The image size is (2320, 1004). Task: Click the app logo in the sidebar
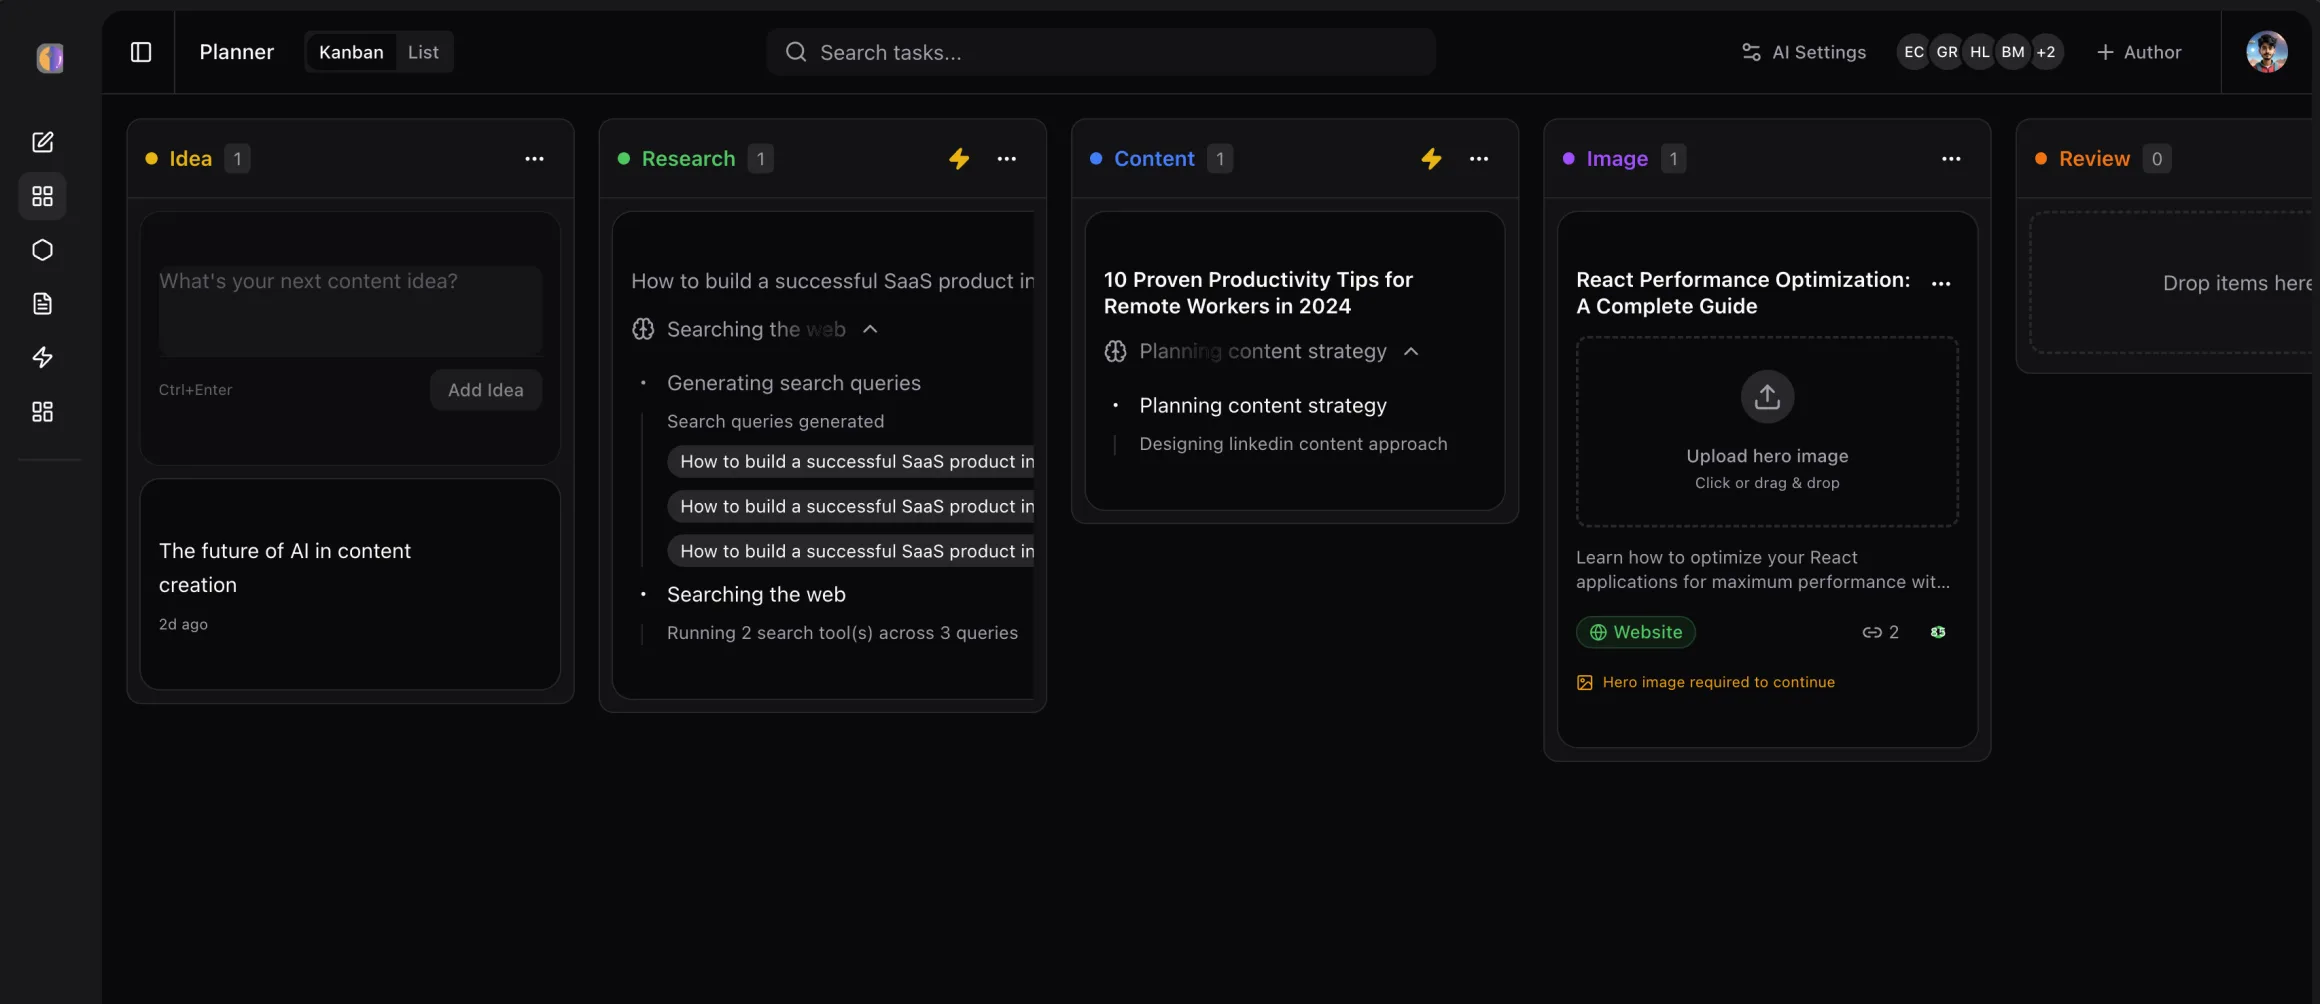point(50,58)
